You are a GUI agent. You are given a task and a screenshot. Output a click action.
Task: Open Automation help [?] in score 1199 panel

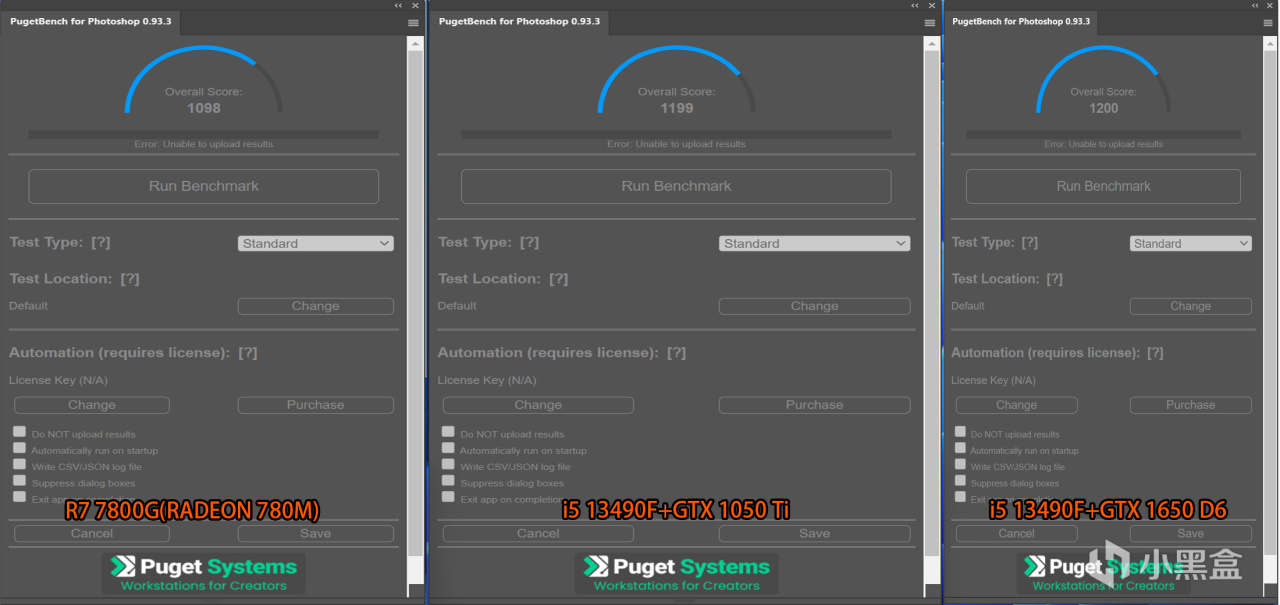[677, 353]
